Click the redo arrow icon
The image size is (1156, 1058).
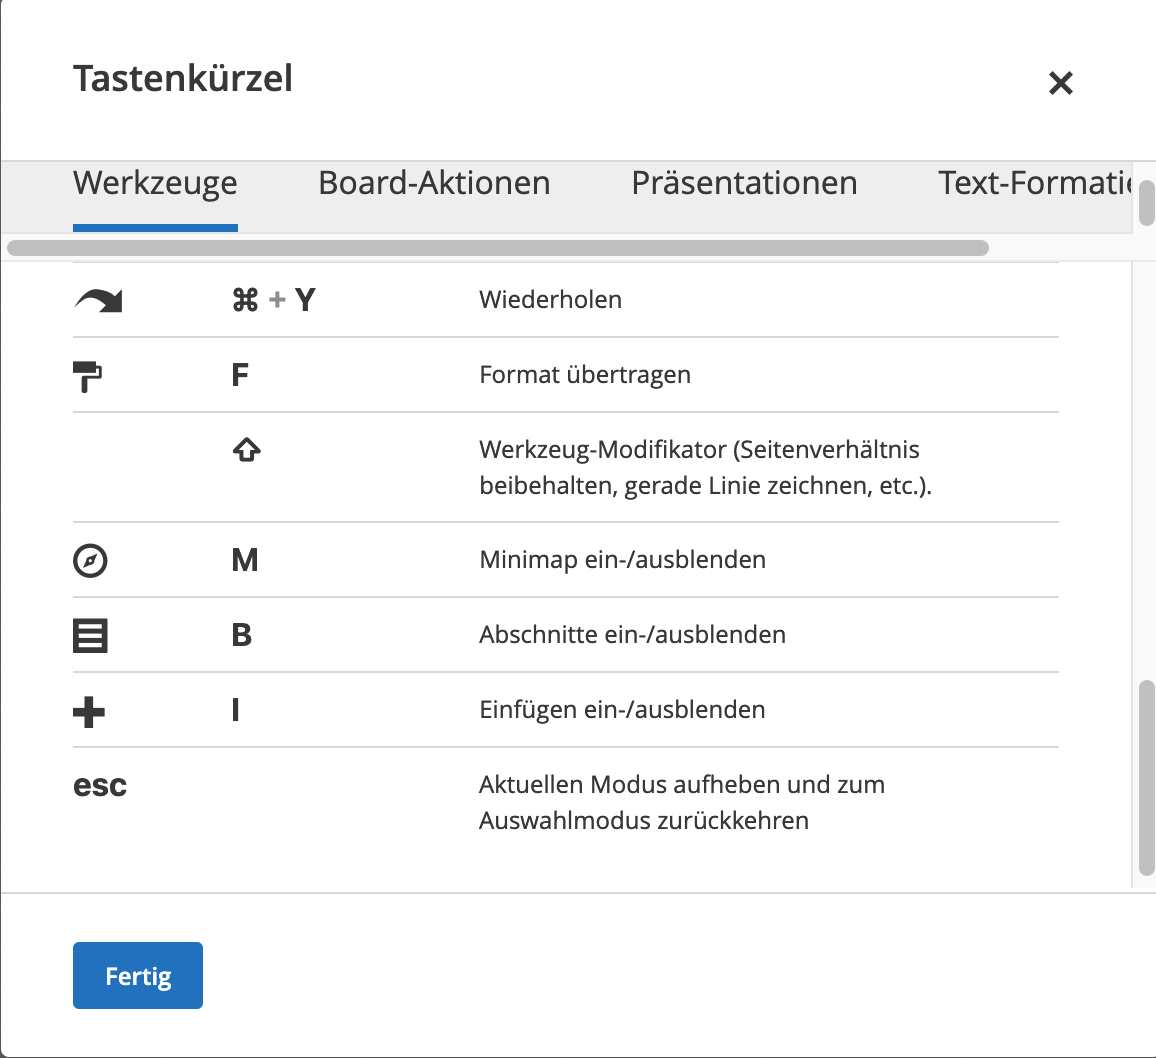(x=99, y=301)
